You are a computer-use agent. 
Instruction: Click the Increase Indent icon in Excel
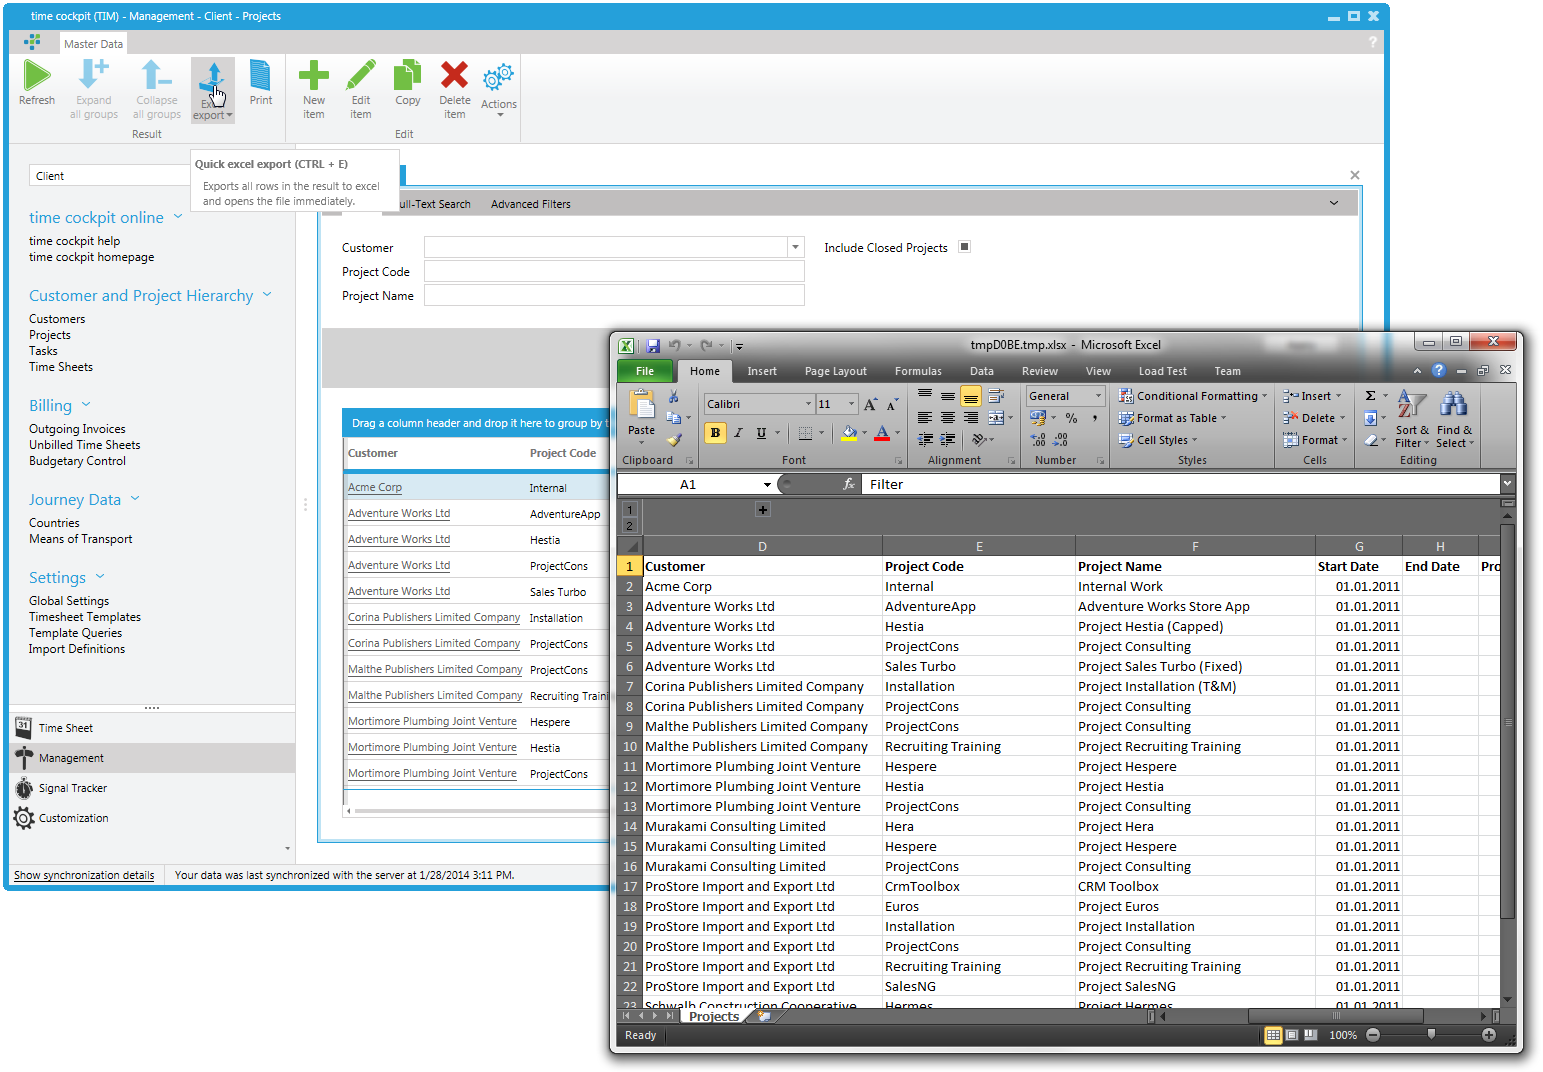coord(947,439)
